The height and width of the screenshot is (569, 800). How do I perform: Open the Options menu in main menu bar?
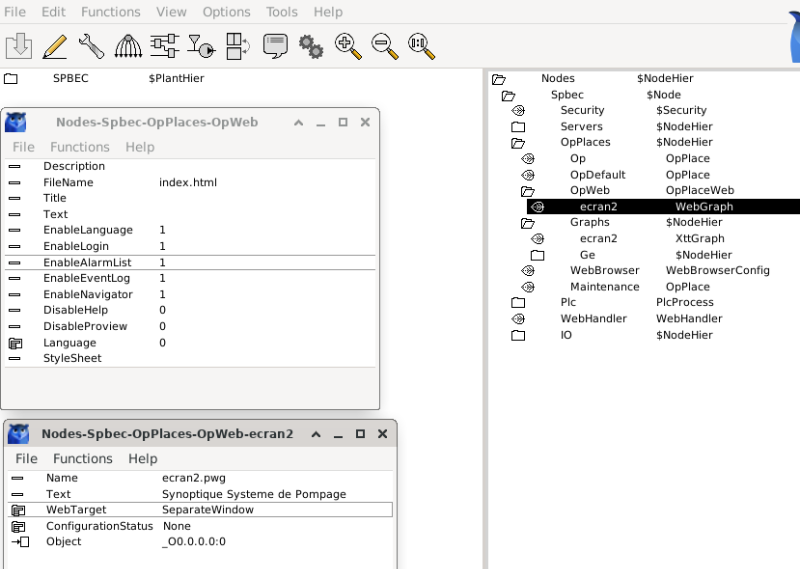(226, 12)
